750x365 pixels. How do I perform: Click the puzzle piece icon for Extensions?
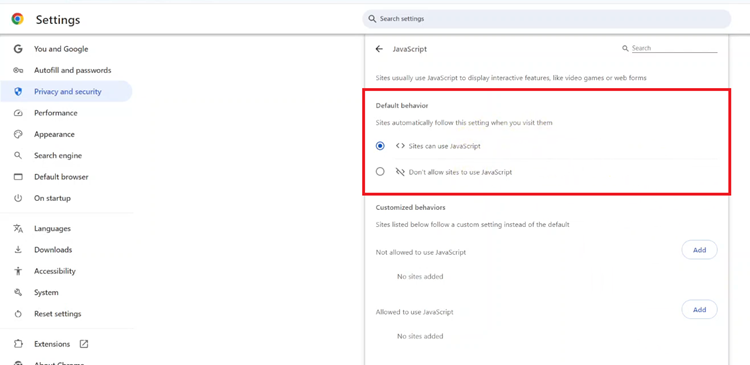tap(18, 344)
